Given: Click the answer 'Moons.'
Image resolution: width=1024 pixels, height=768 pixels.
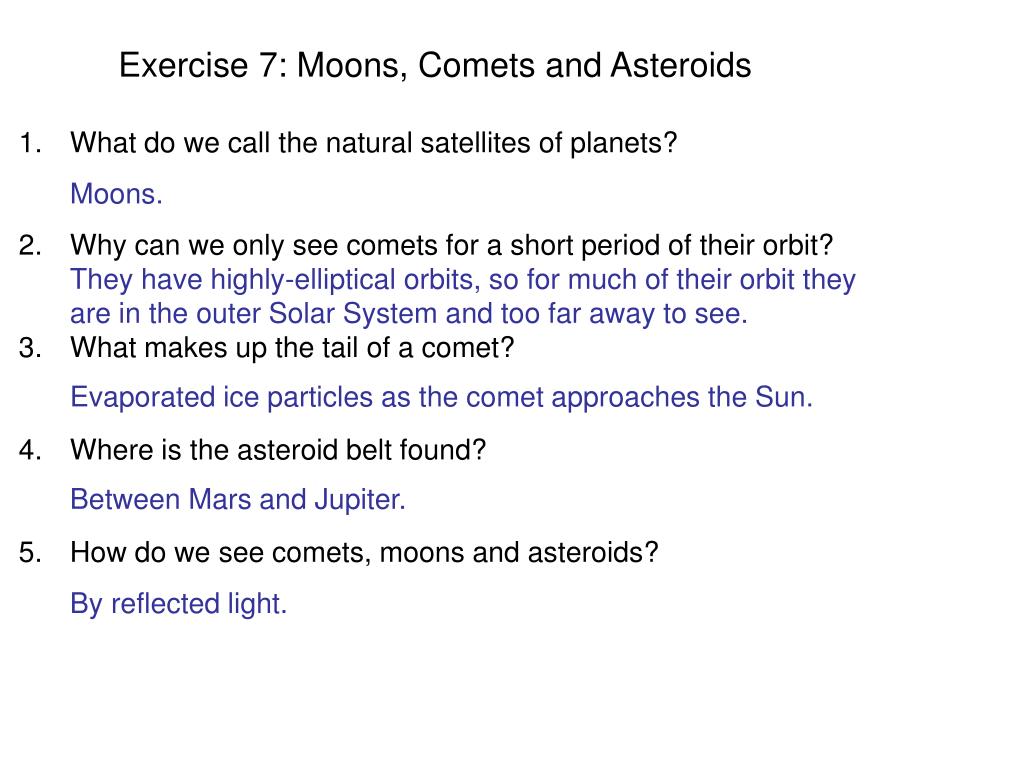Looking at the screenshot, I should (x=116, y=194).
